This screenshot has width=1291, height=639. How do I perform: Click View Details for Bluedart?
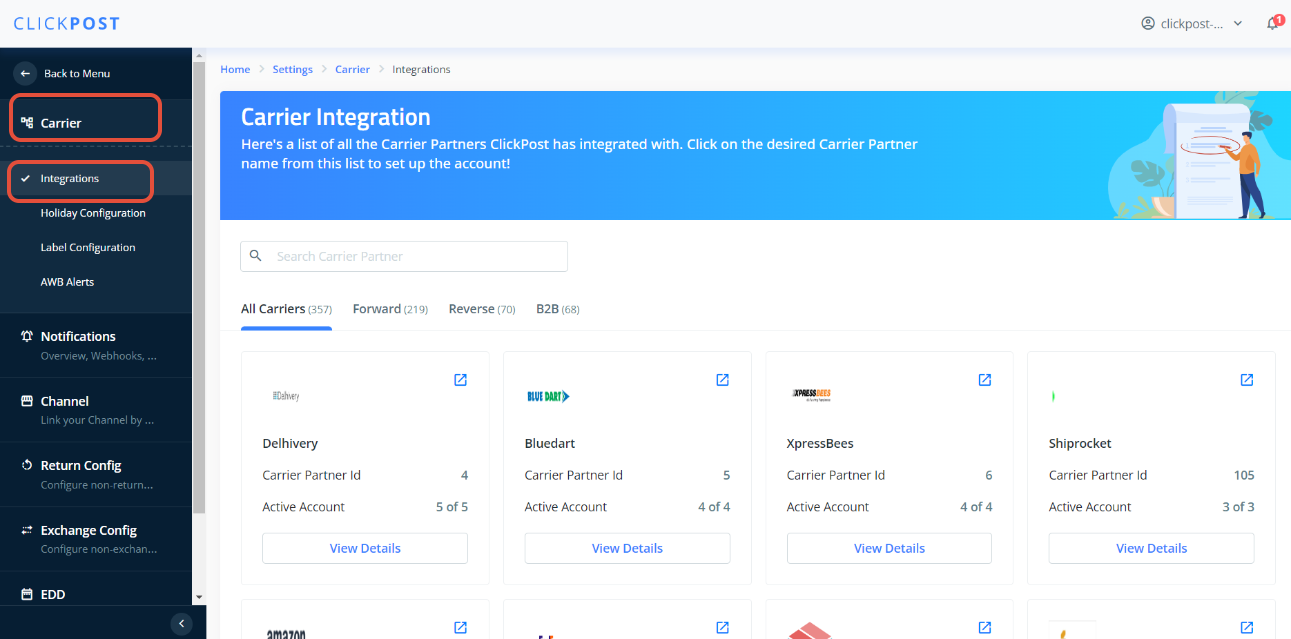click(627, 548)
